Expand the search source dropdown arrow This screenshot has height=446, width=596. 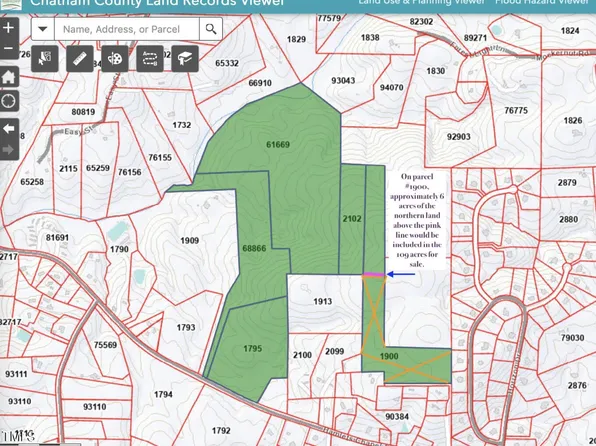point(43,29)
